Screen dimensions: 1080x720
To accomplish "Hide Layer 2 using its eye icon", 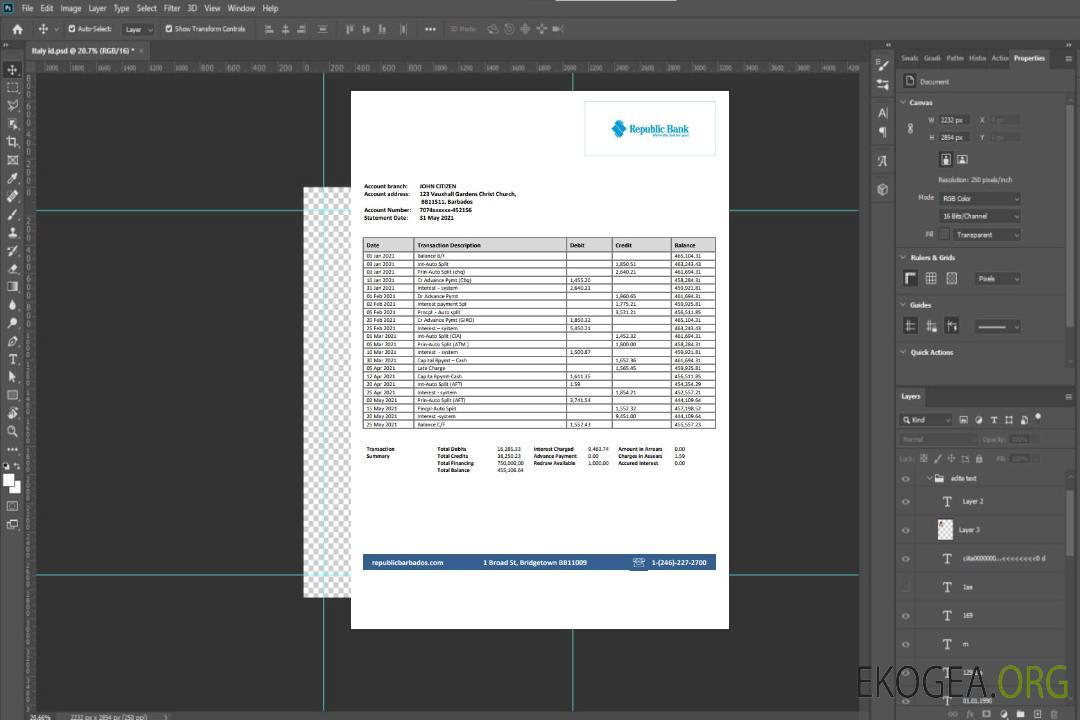I will (x=906, y=502).
